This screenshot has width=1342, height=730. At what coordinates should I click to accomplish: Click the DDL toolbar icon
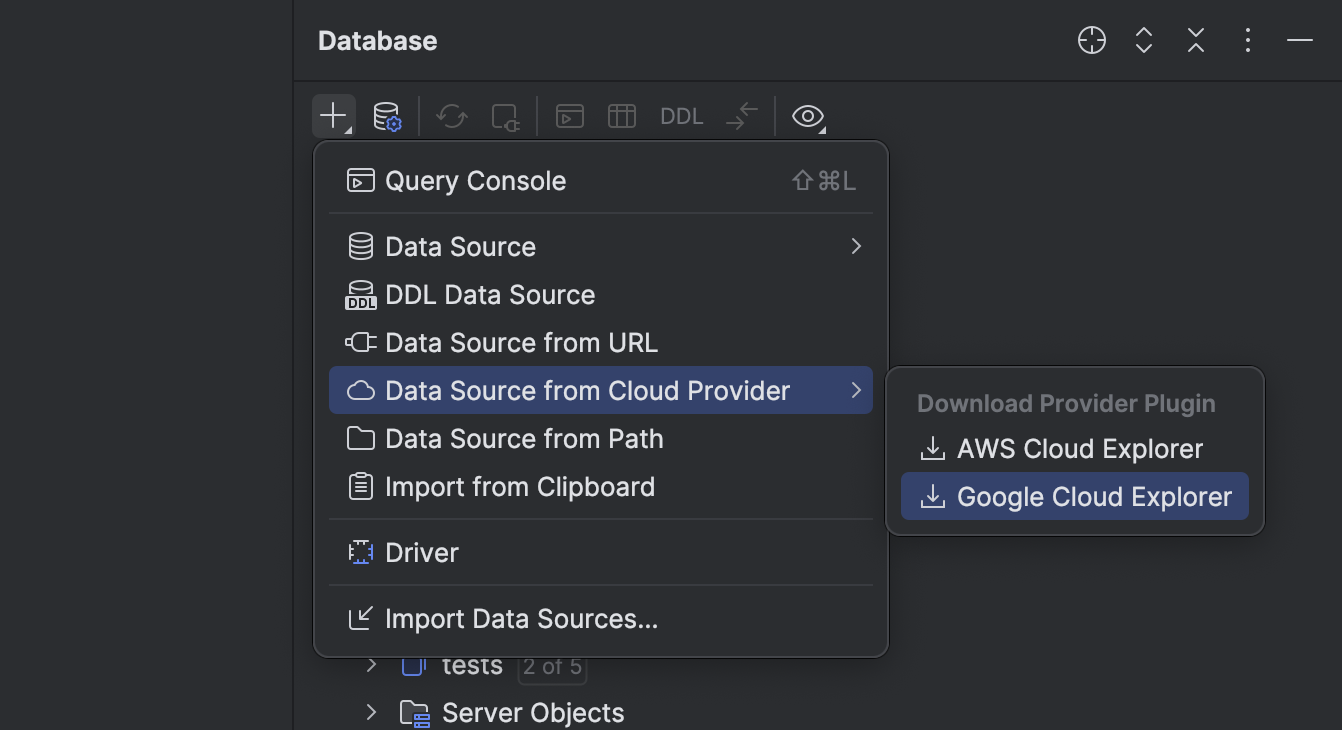[681, 115]
